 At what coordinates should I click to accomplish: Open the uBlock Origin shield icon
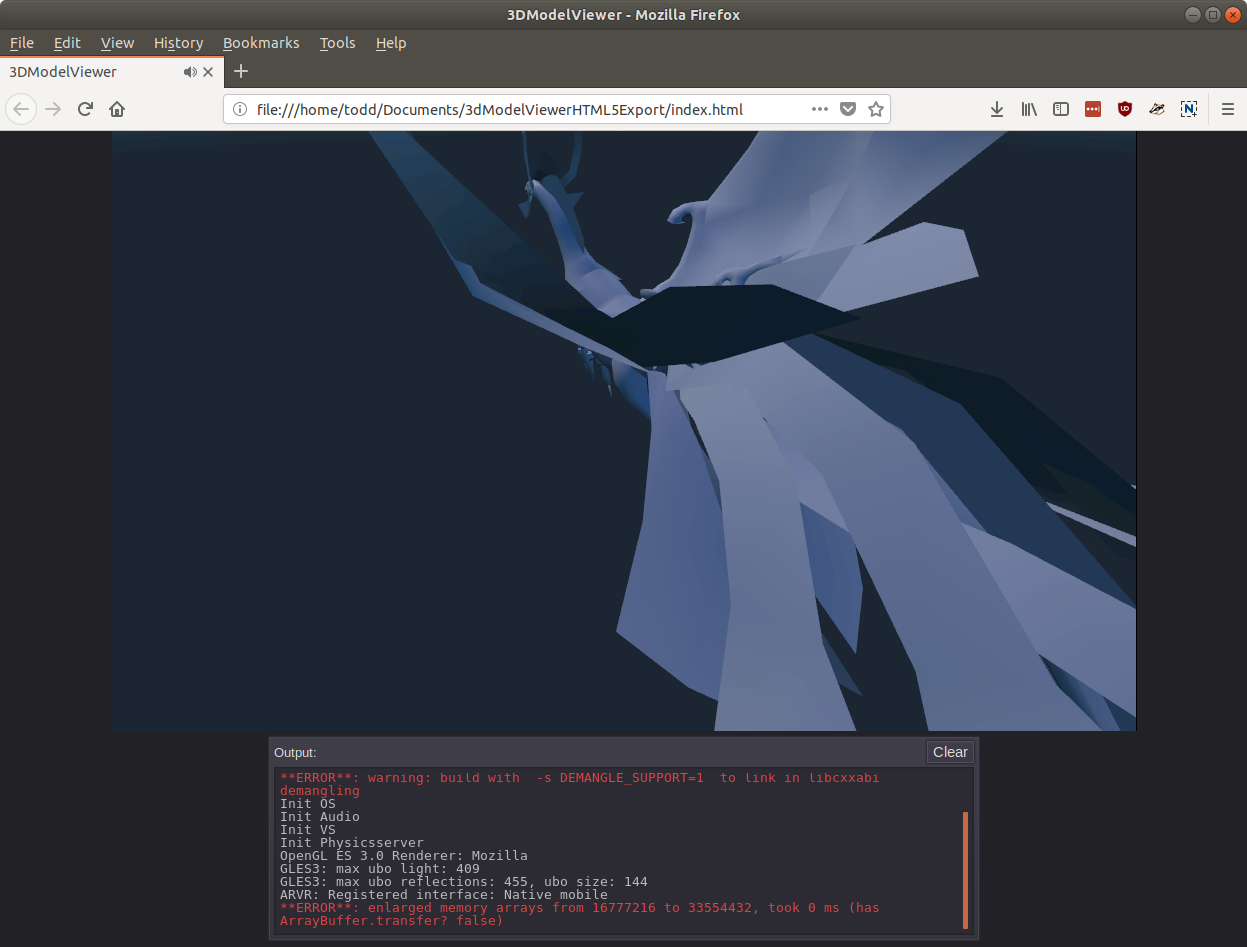[x=1125, y=109]
